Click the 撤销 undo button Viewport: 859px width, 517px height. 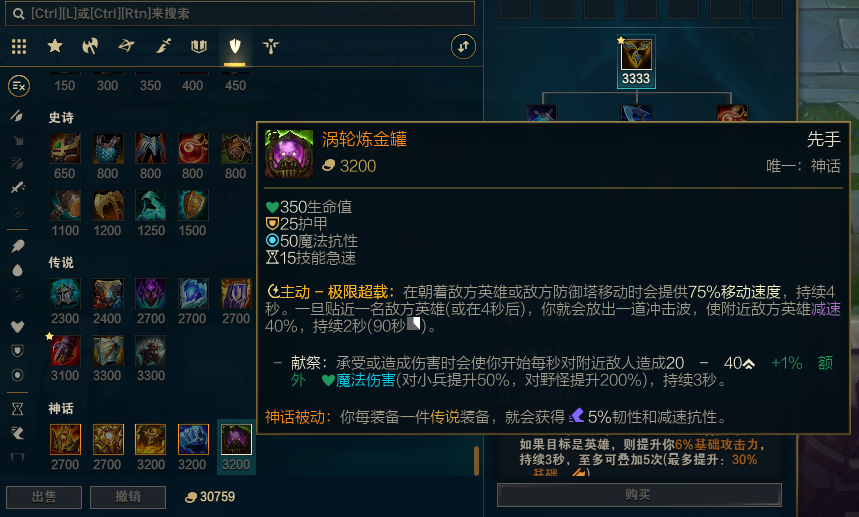coord(128,497)
